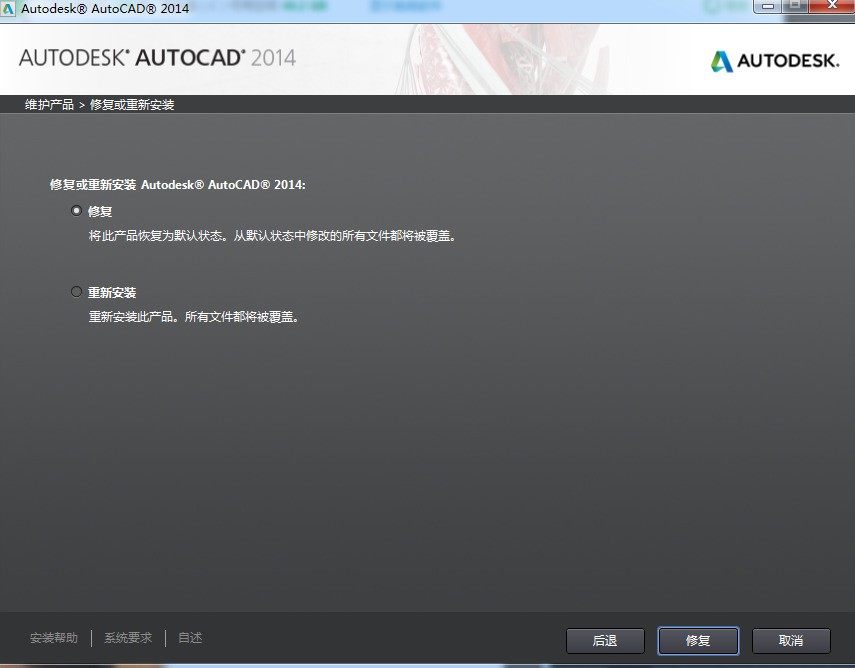
Task: Click the 修复或重新安装 breadcrumb text
Action: [132, 105]
